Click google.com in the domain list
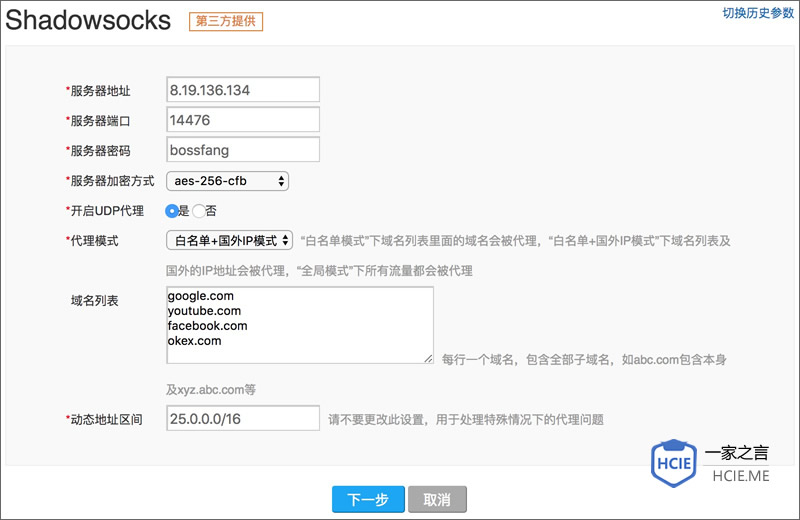The height and width of the screenshot is (520, 800). pos(201,296)
